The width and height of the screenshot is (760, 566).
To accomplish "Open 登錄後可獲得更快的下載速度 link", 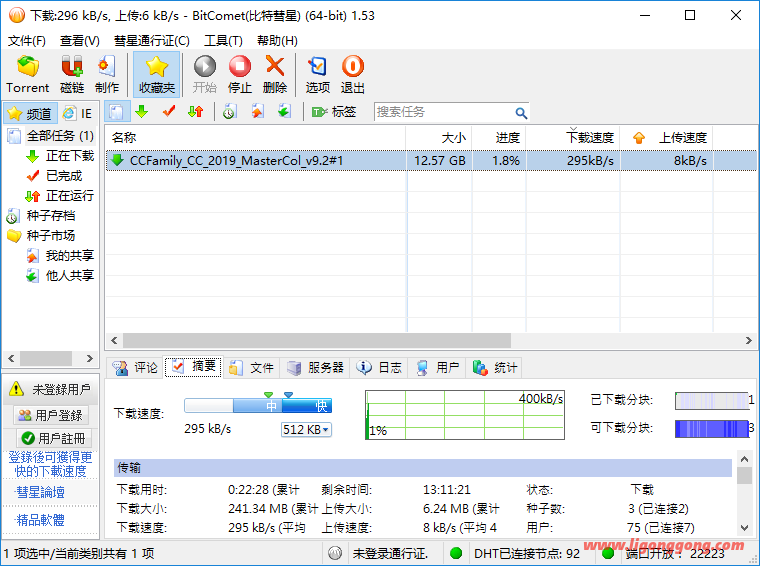I will click(50, 464).
